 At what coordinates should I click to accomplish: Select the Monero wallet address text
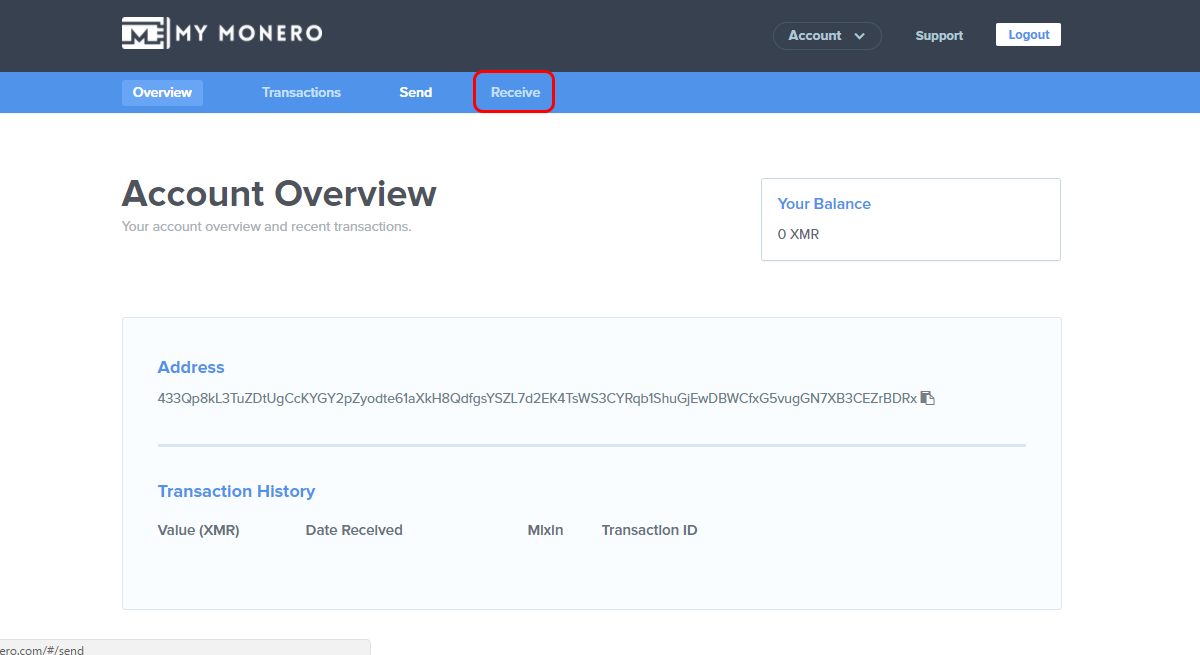point(537,398)
